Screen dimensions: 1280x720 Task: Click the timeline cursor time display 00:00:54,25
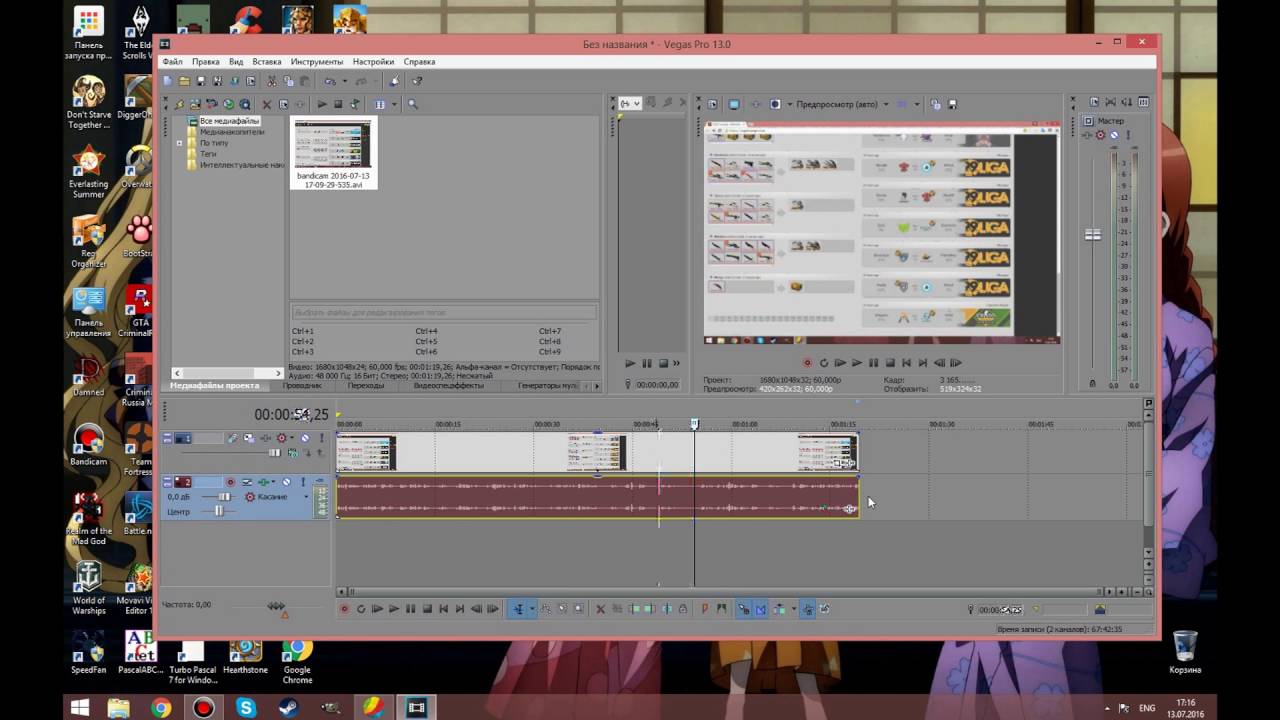[x=291, y=414]
